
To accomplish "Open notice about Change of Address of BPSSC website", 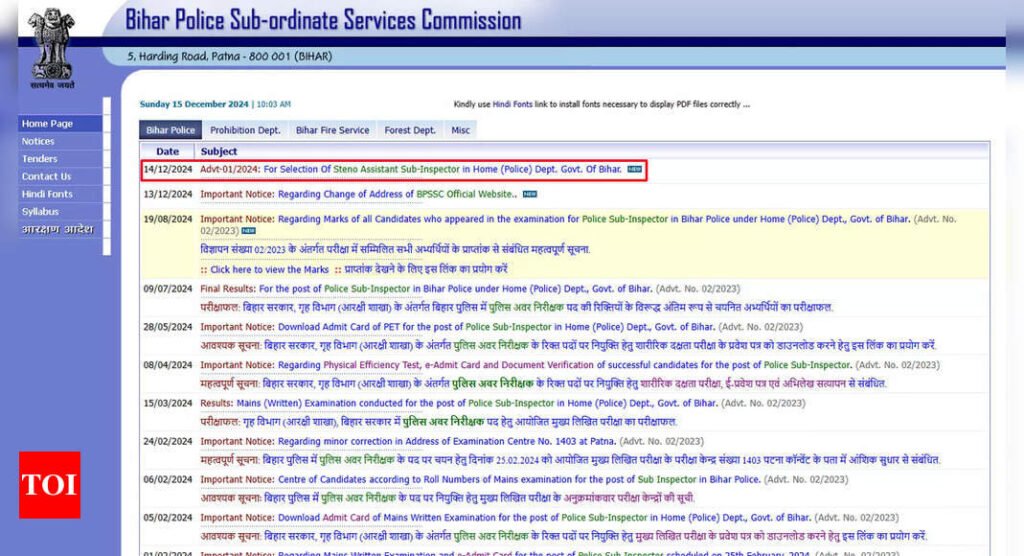I will [x=359, y=194].
